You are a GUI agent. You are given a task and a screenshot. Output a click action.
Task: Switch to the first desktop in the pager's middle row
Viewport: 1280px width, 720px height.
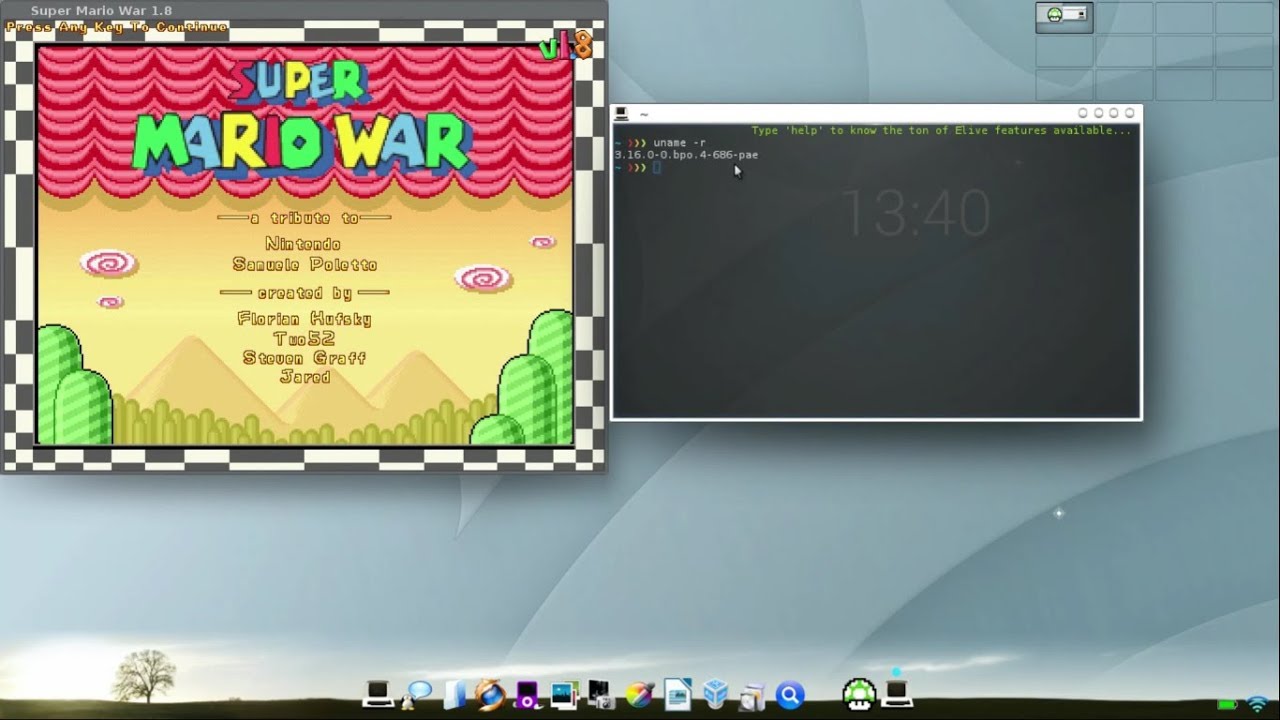click(1064, 51)
